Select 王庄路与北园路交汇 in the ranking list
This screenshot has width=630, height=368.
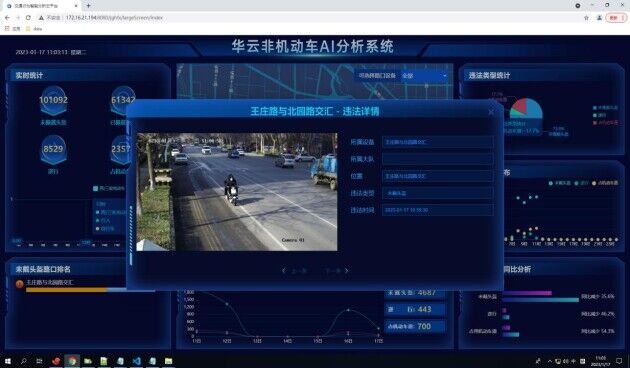pyautogui.click(x=49, y=282)
